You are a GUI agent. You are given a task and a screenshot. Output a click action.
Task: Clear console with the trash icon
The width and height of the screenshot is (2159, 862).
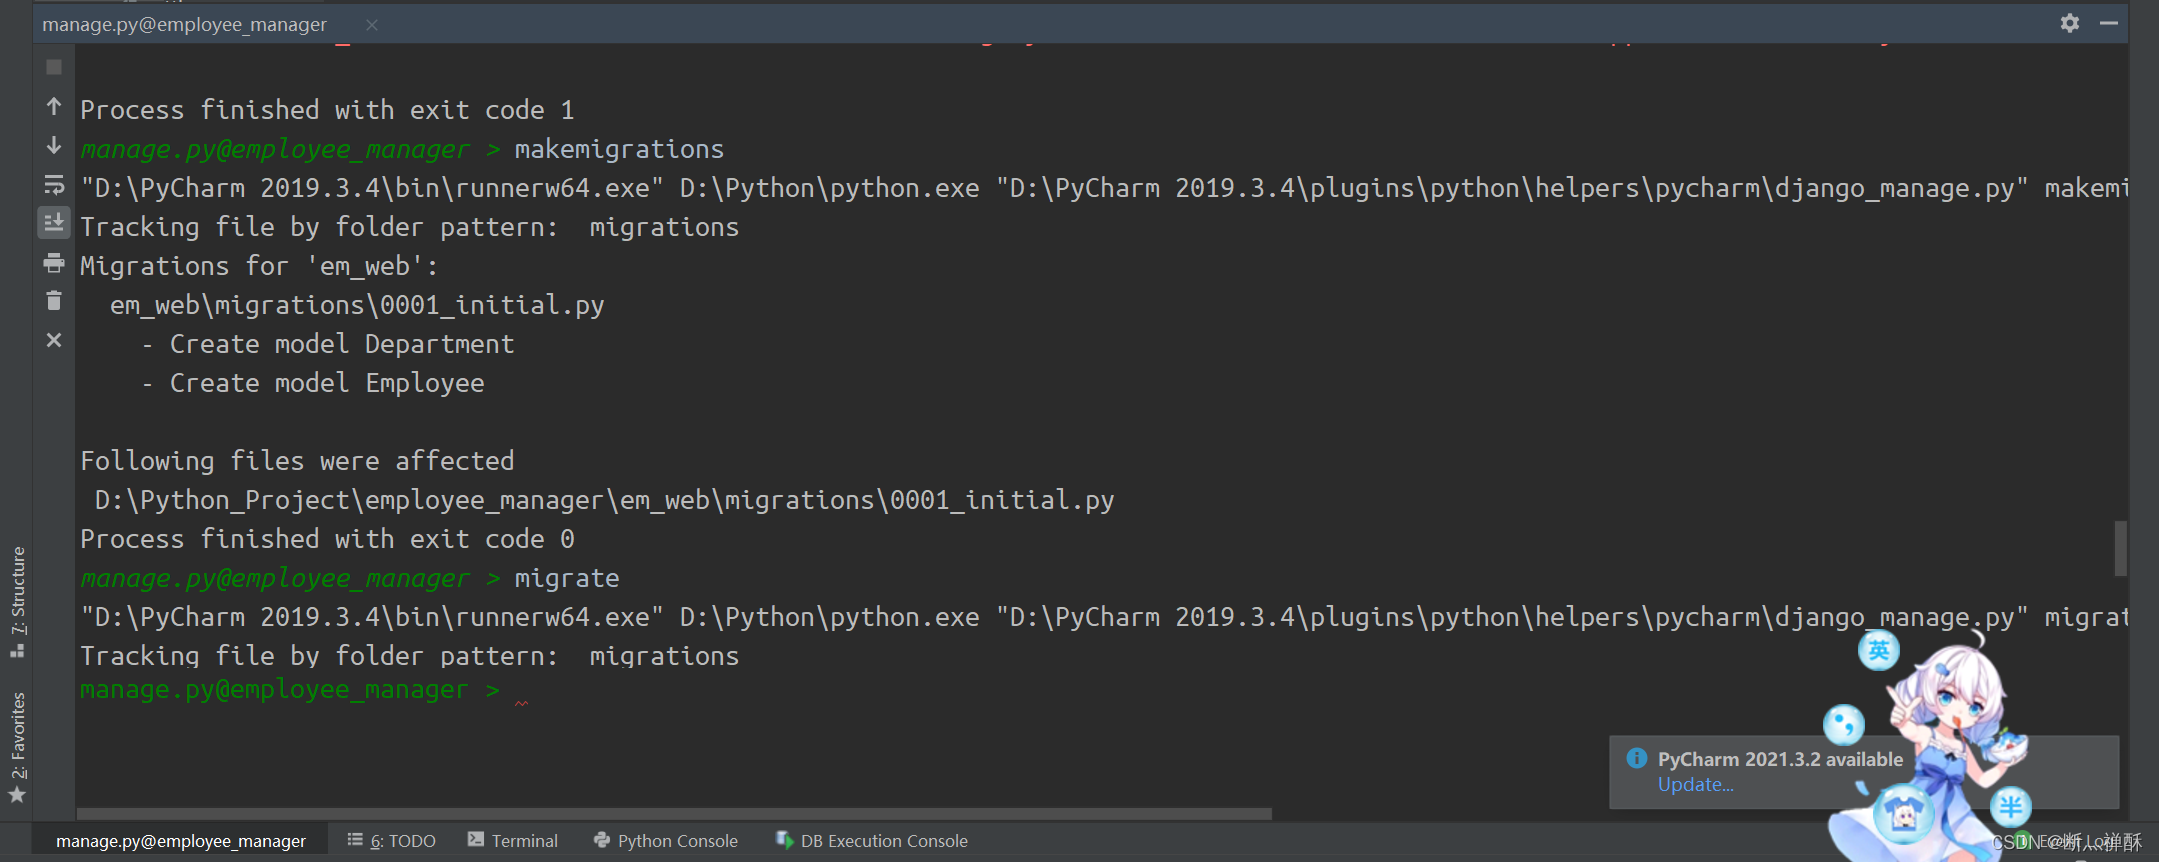pyautogui.click(x=54, y=301)
